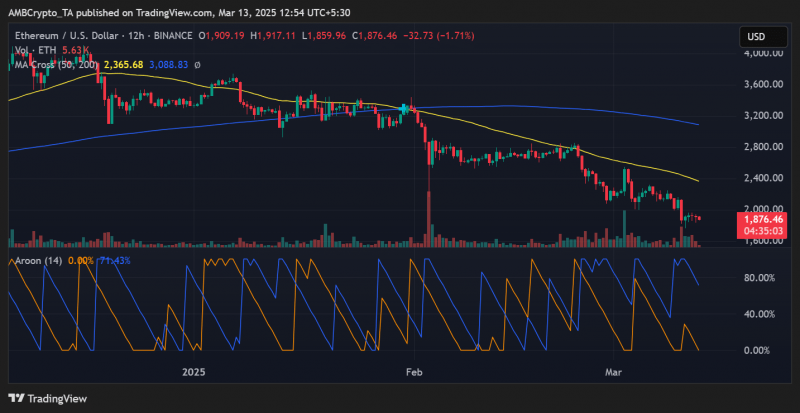Select the Feb label on the time axis
This screenshot has height=413, width=800.
[414, 371]
